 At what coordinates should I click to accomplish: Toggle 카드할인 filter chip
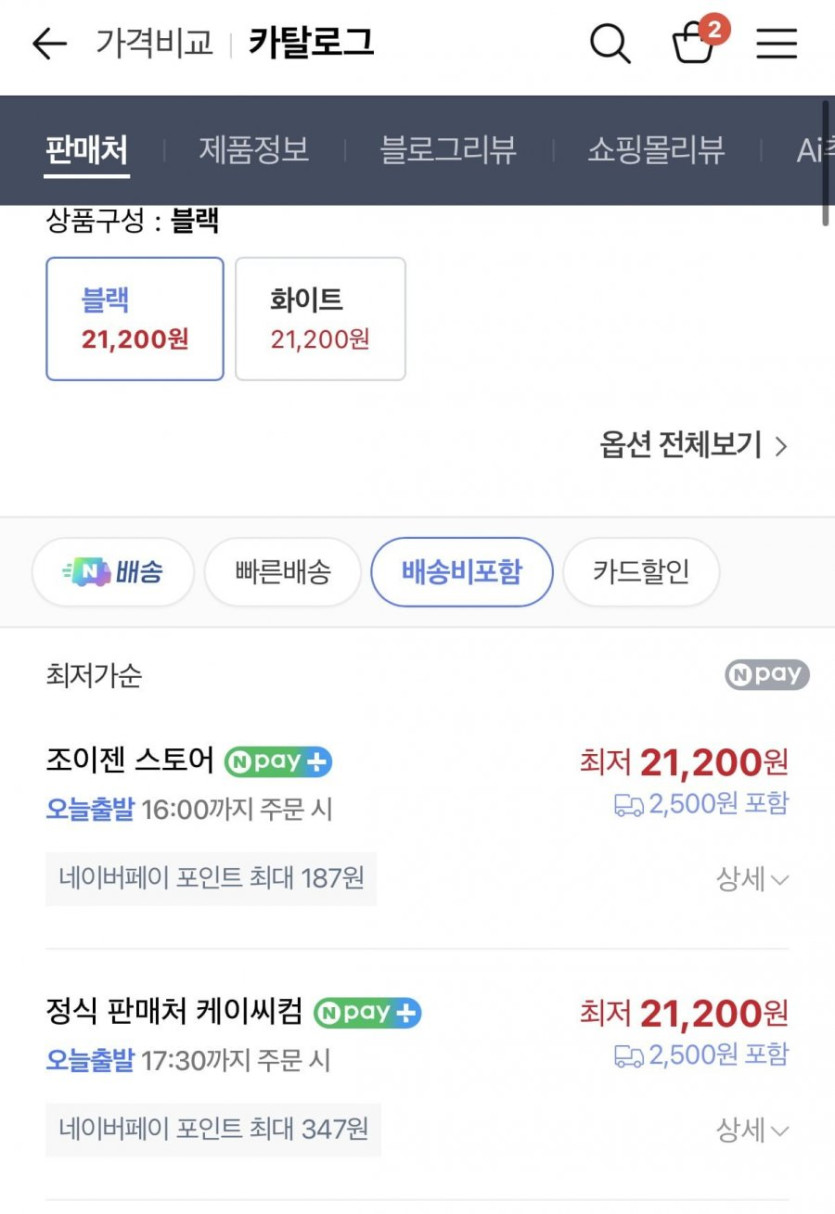tap(640, 572)
